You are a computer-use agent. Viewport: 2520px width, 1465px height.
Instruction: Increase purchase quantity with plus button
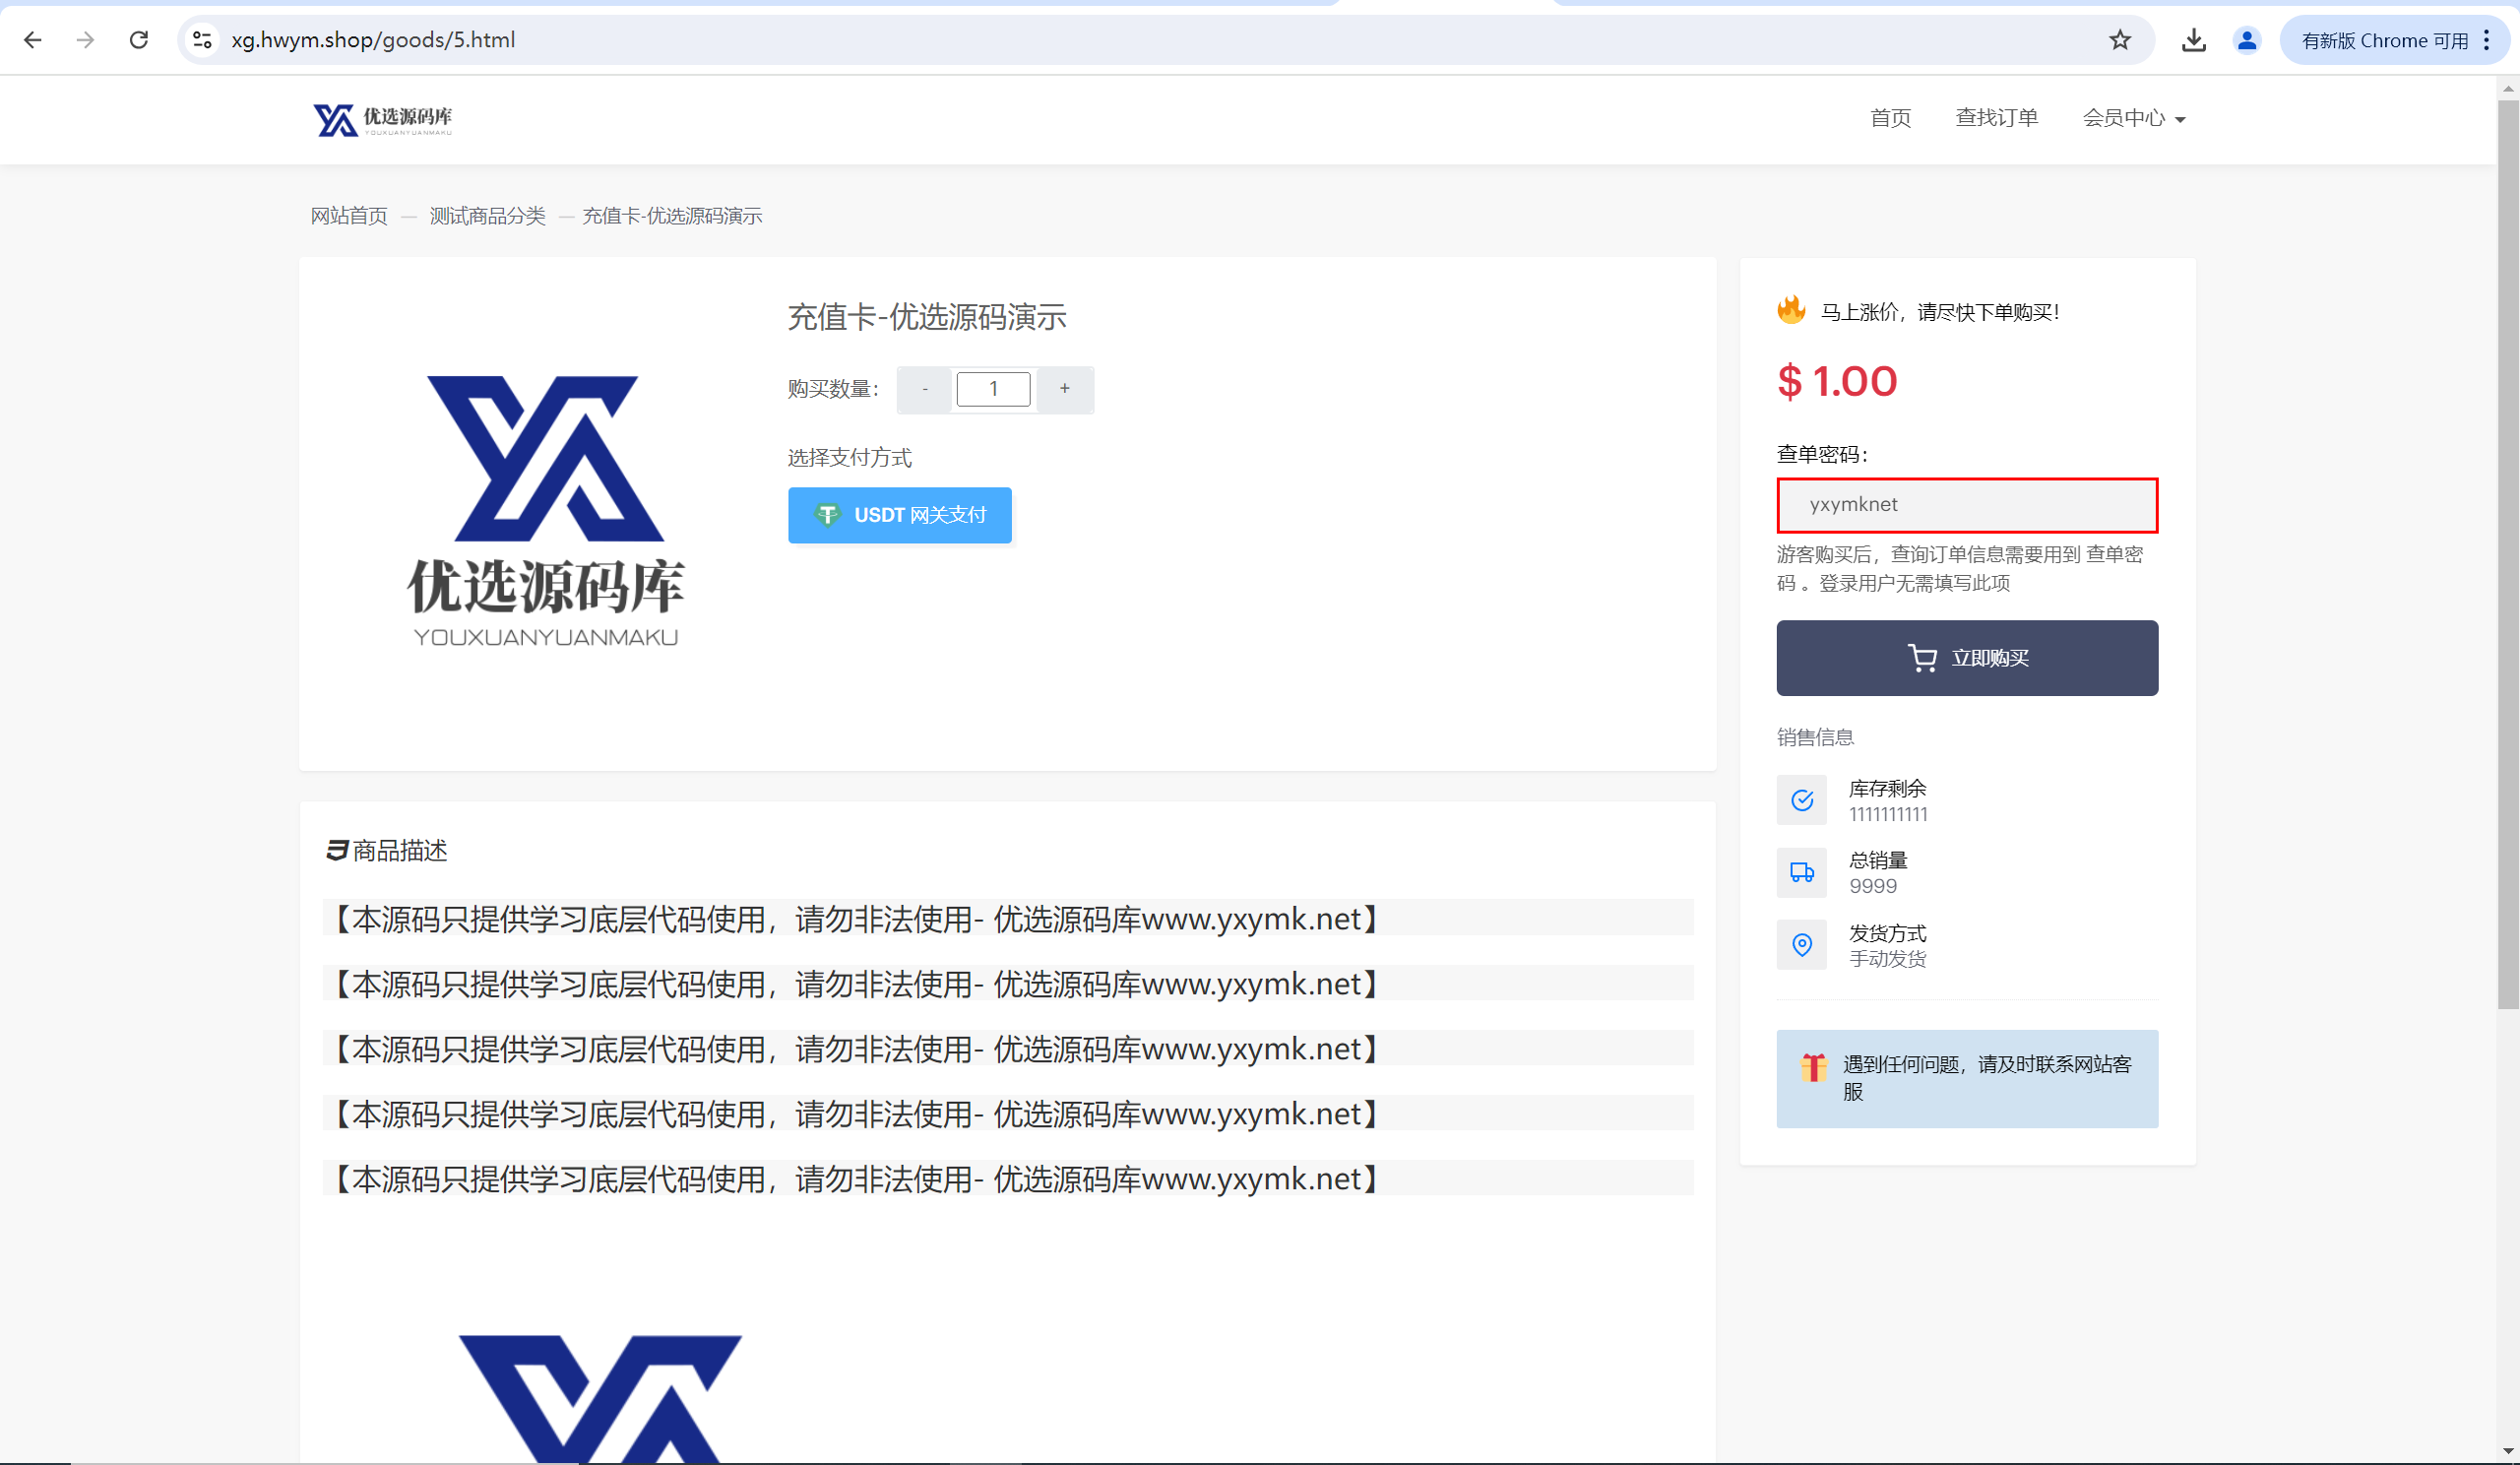[x=1064, y=389]
